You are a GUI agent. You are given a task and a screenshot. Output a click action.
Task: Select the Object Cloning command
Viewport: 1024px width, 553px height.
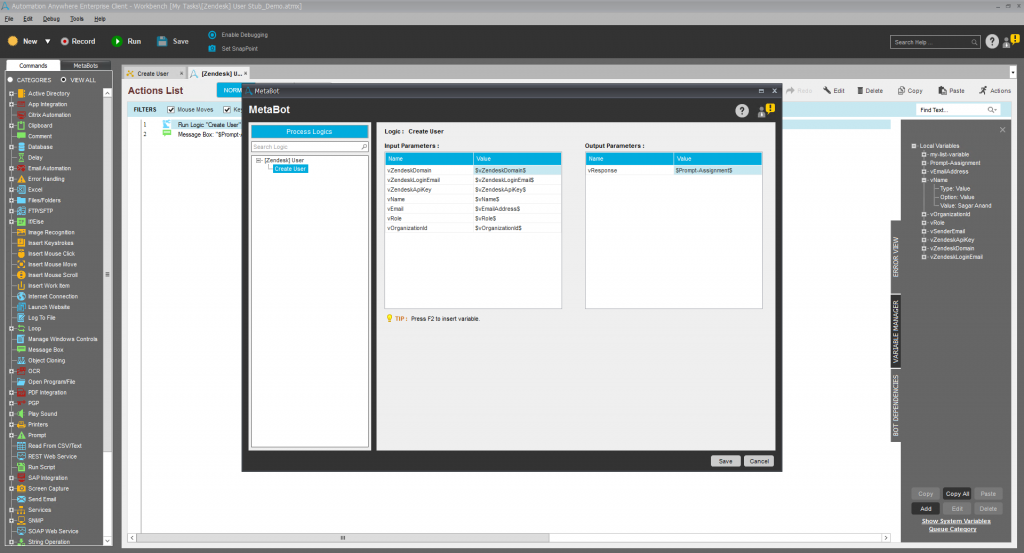[46, 360]
